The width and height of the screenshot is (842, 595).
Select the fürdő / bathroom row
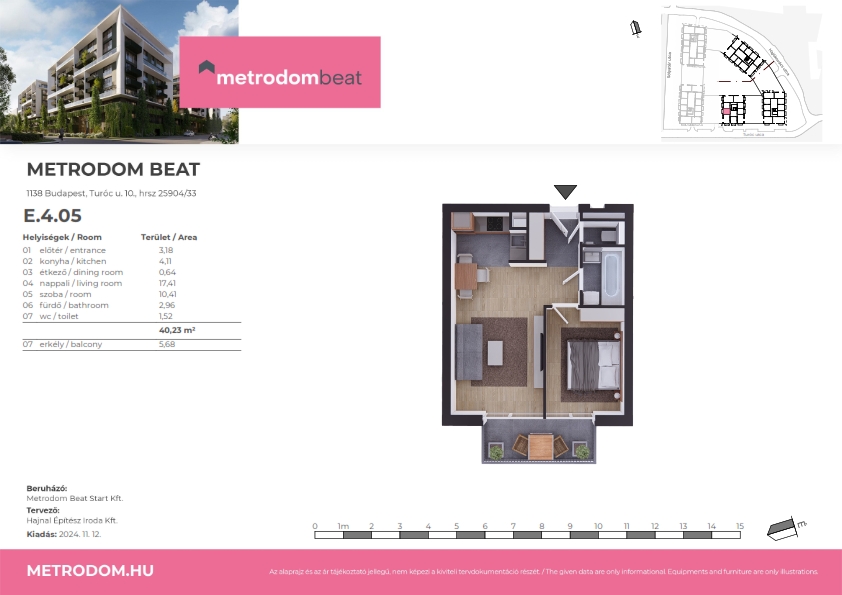(x=132, y=305)
